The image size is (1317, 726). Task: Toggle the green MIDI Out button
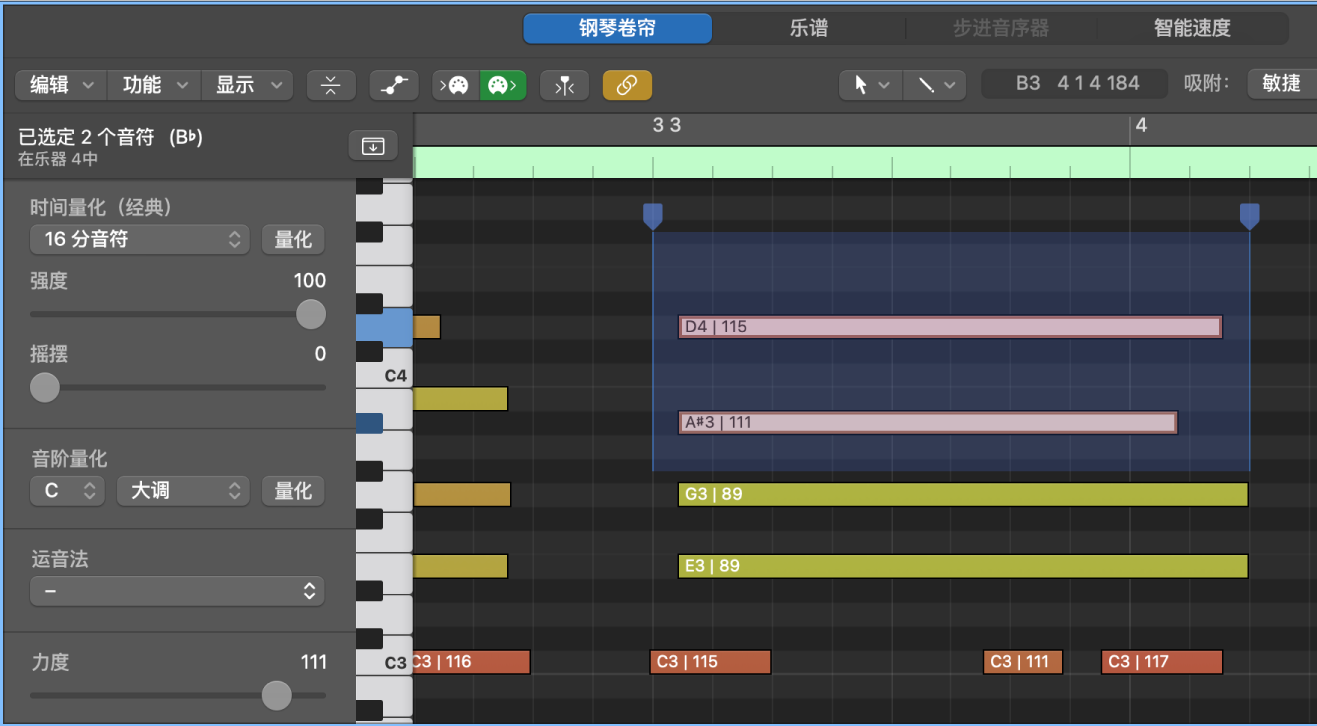(x=503, y=86)
